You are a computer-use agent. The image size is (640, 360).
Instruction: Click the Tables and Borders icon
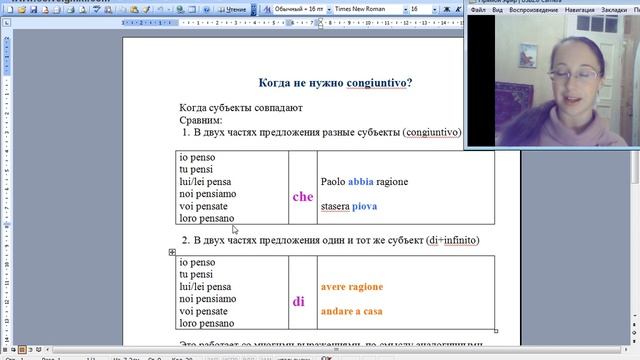coord(192,9)
